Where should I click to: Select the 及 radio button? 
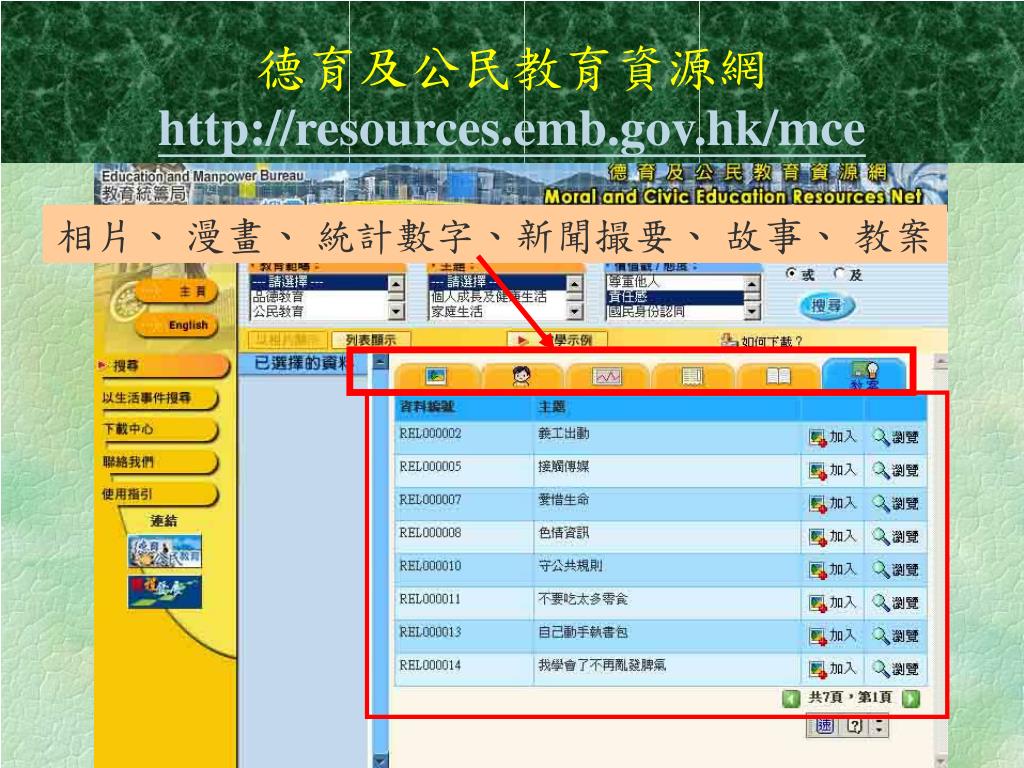coord(840,274)
